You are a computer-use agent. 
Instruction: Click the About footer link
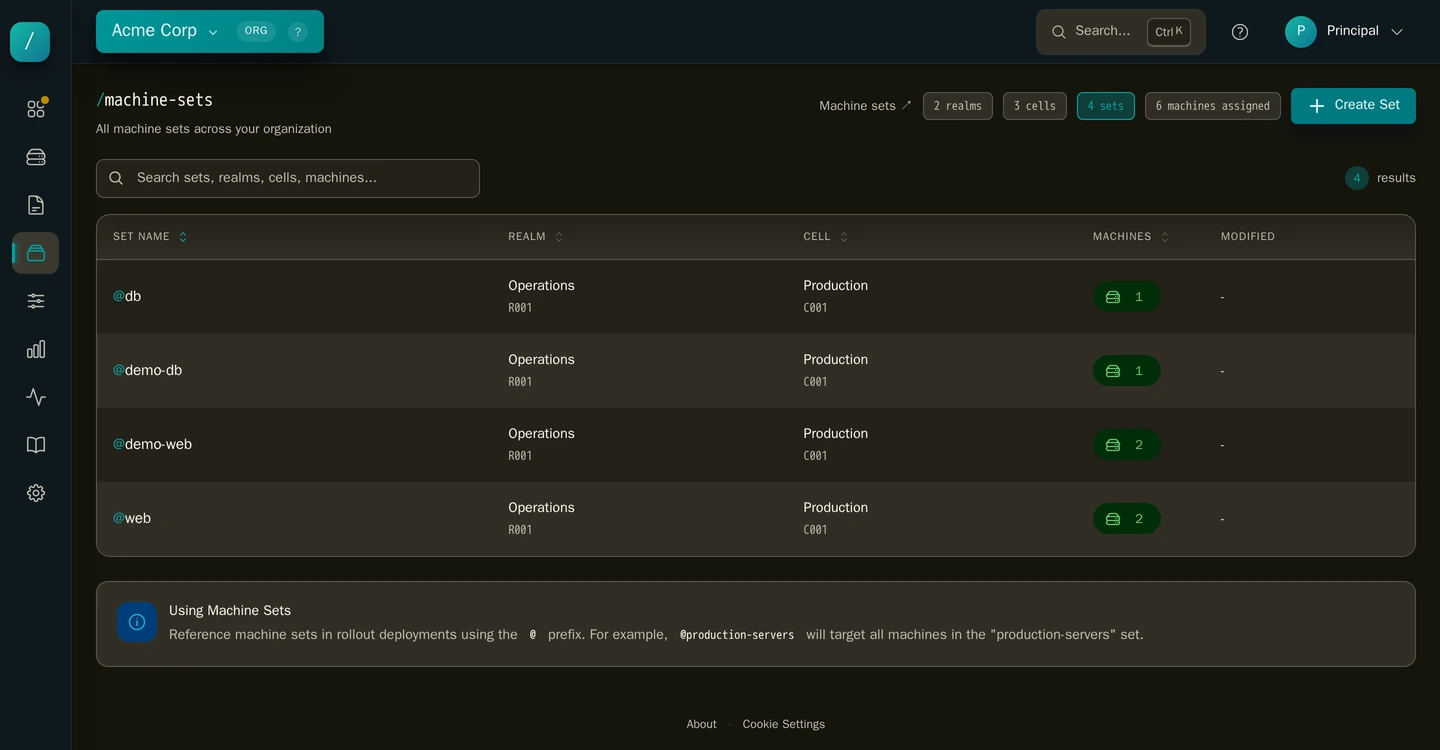701,724
